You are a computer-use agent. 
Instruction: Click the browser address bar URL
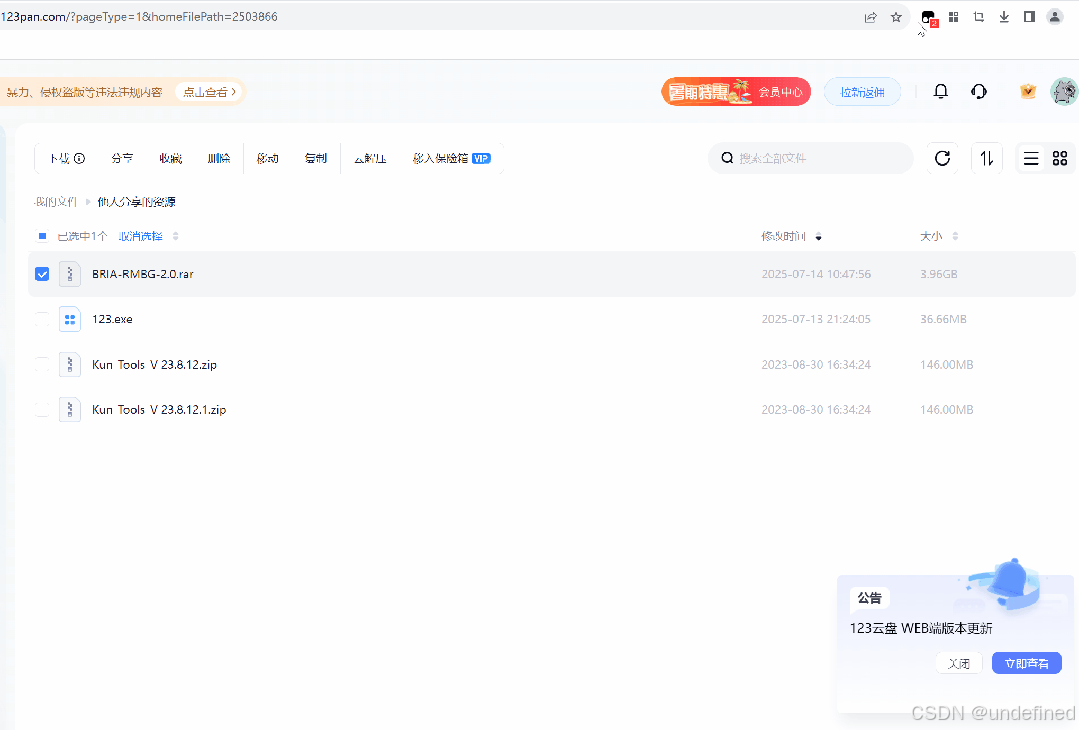139,17
